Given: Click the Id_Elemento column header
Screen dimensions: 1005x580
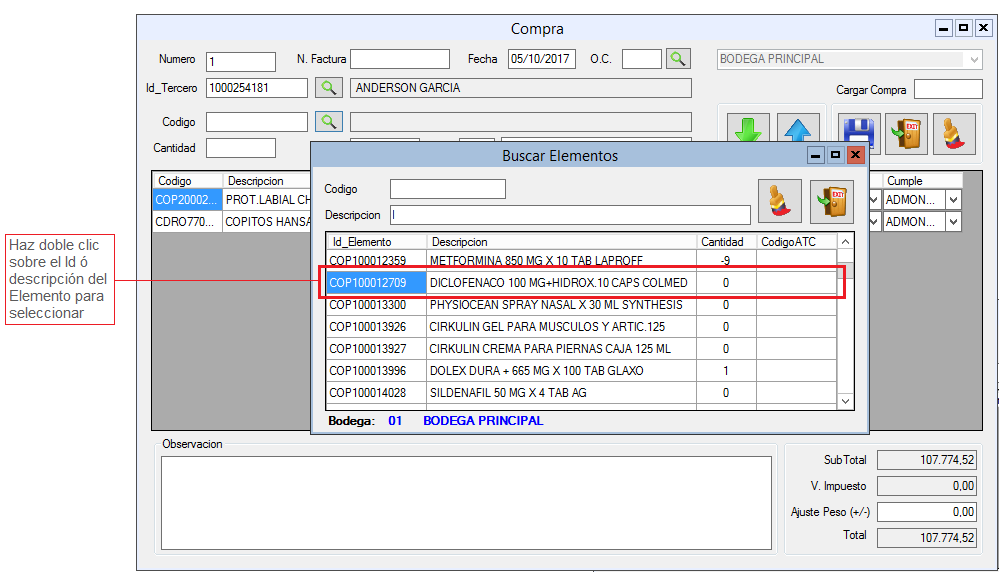Looking at the screenshot, I should 376,242.
